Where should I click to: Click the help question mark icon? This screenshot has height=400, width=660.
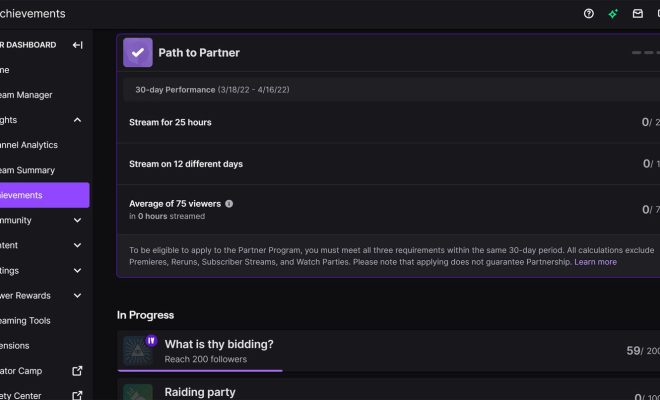589,14
